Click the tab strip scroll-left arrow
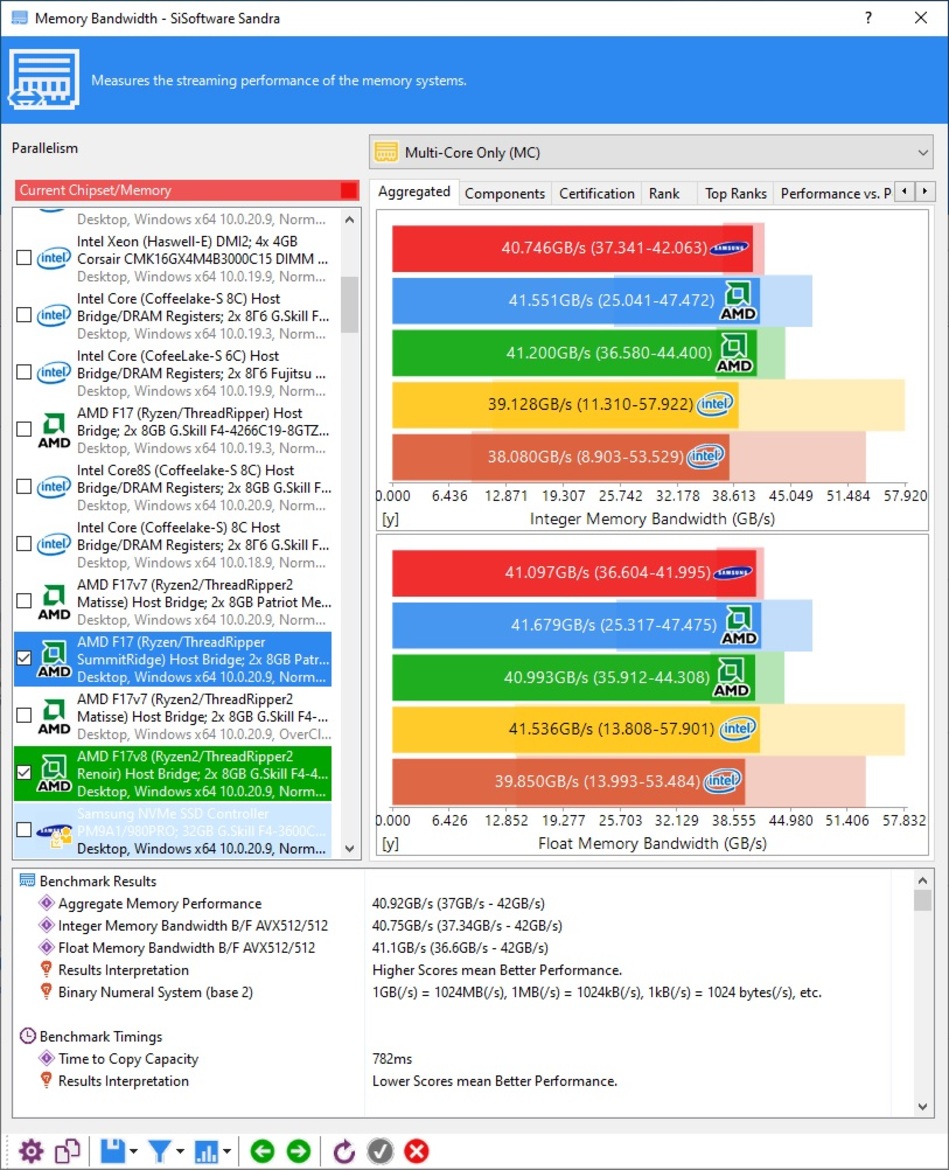949x1170 pixels. point(904,192)
